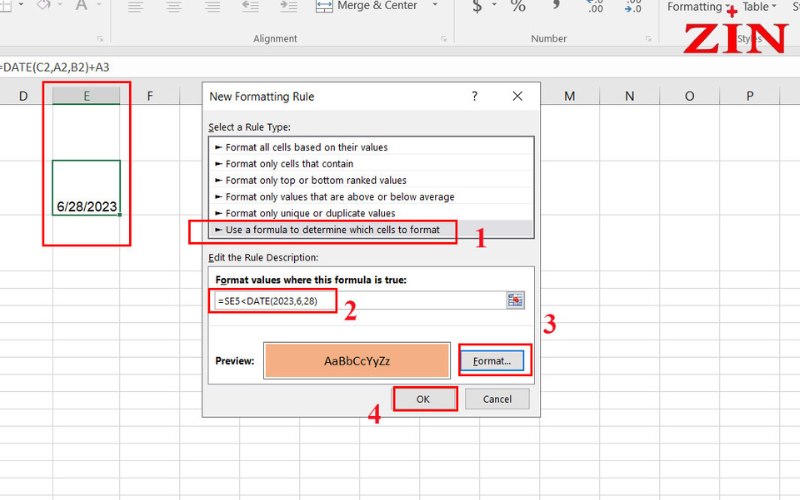
Task: Click the Cancel button
Action: tap(497, 399)
